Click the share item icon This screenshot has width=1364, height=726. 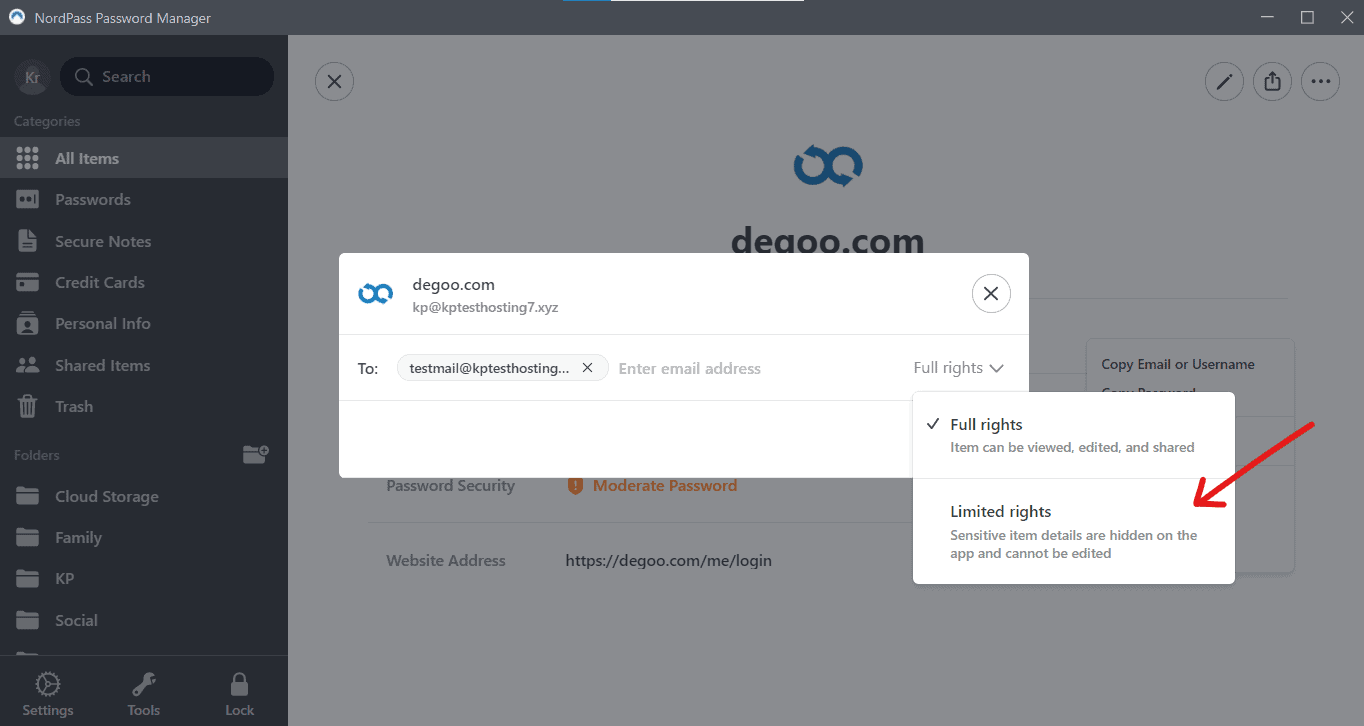click(x=1272, y=82)
